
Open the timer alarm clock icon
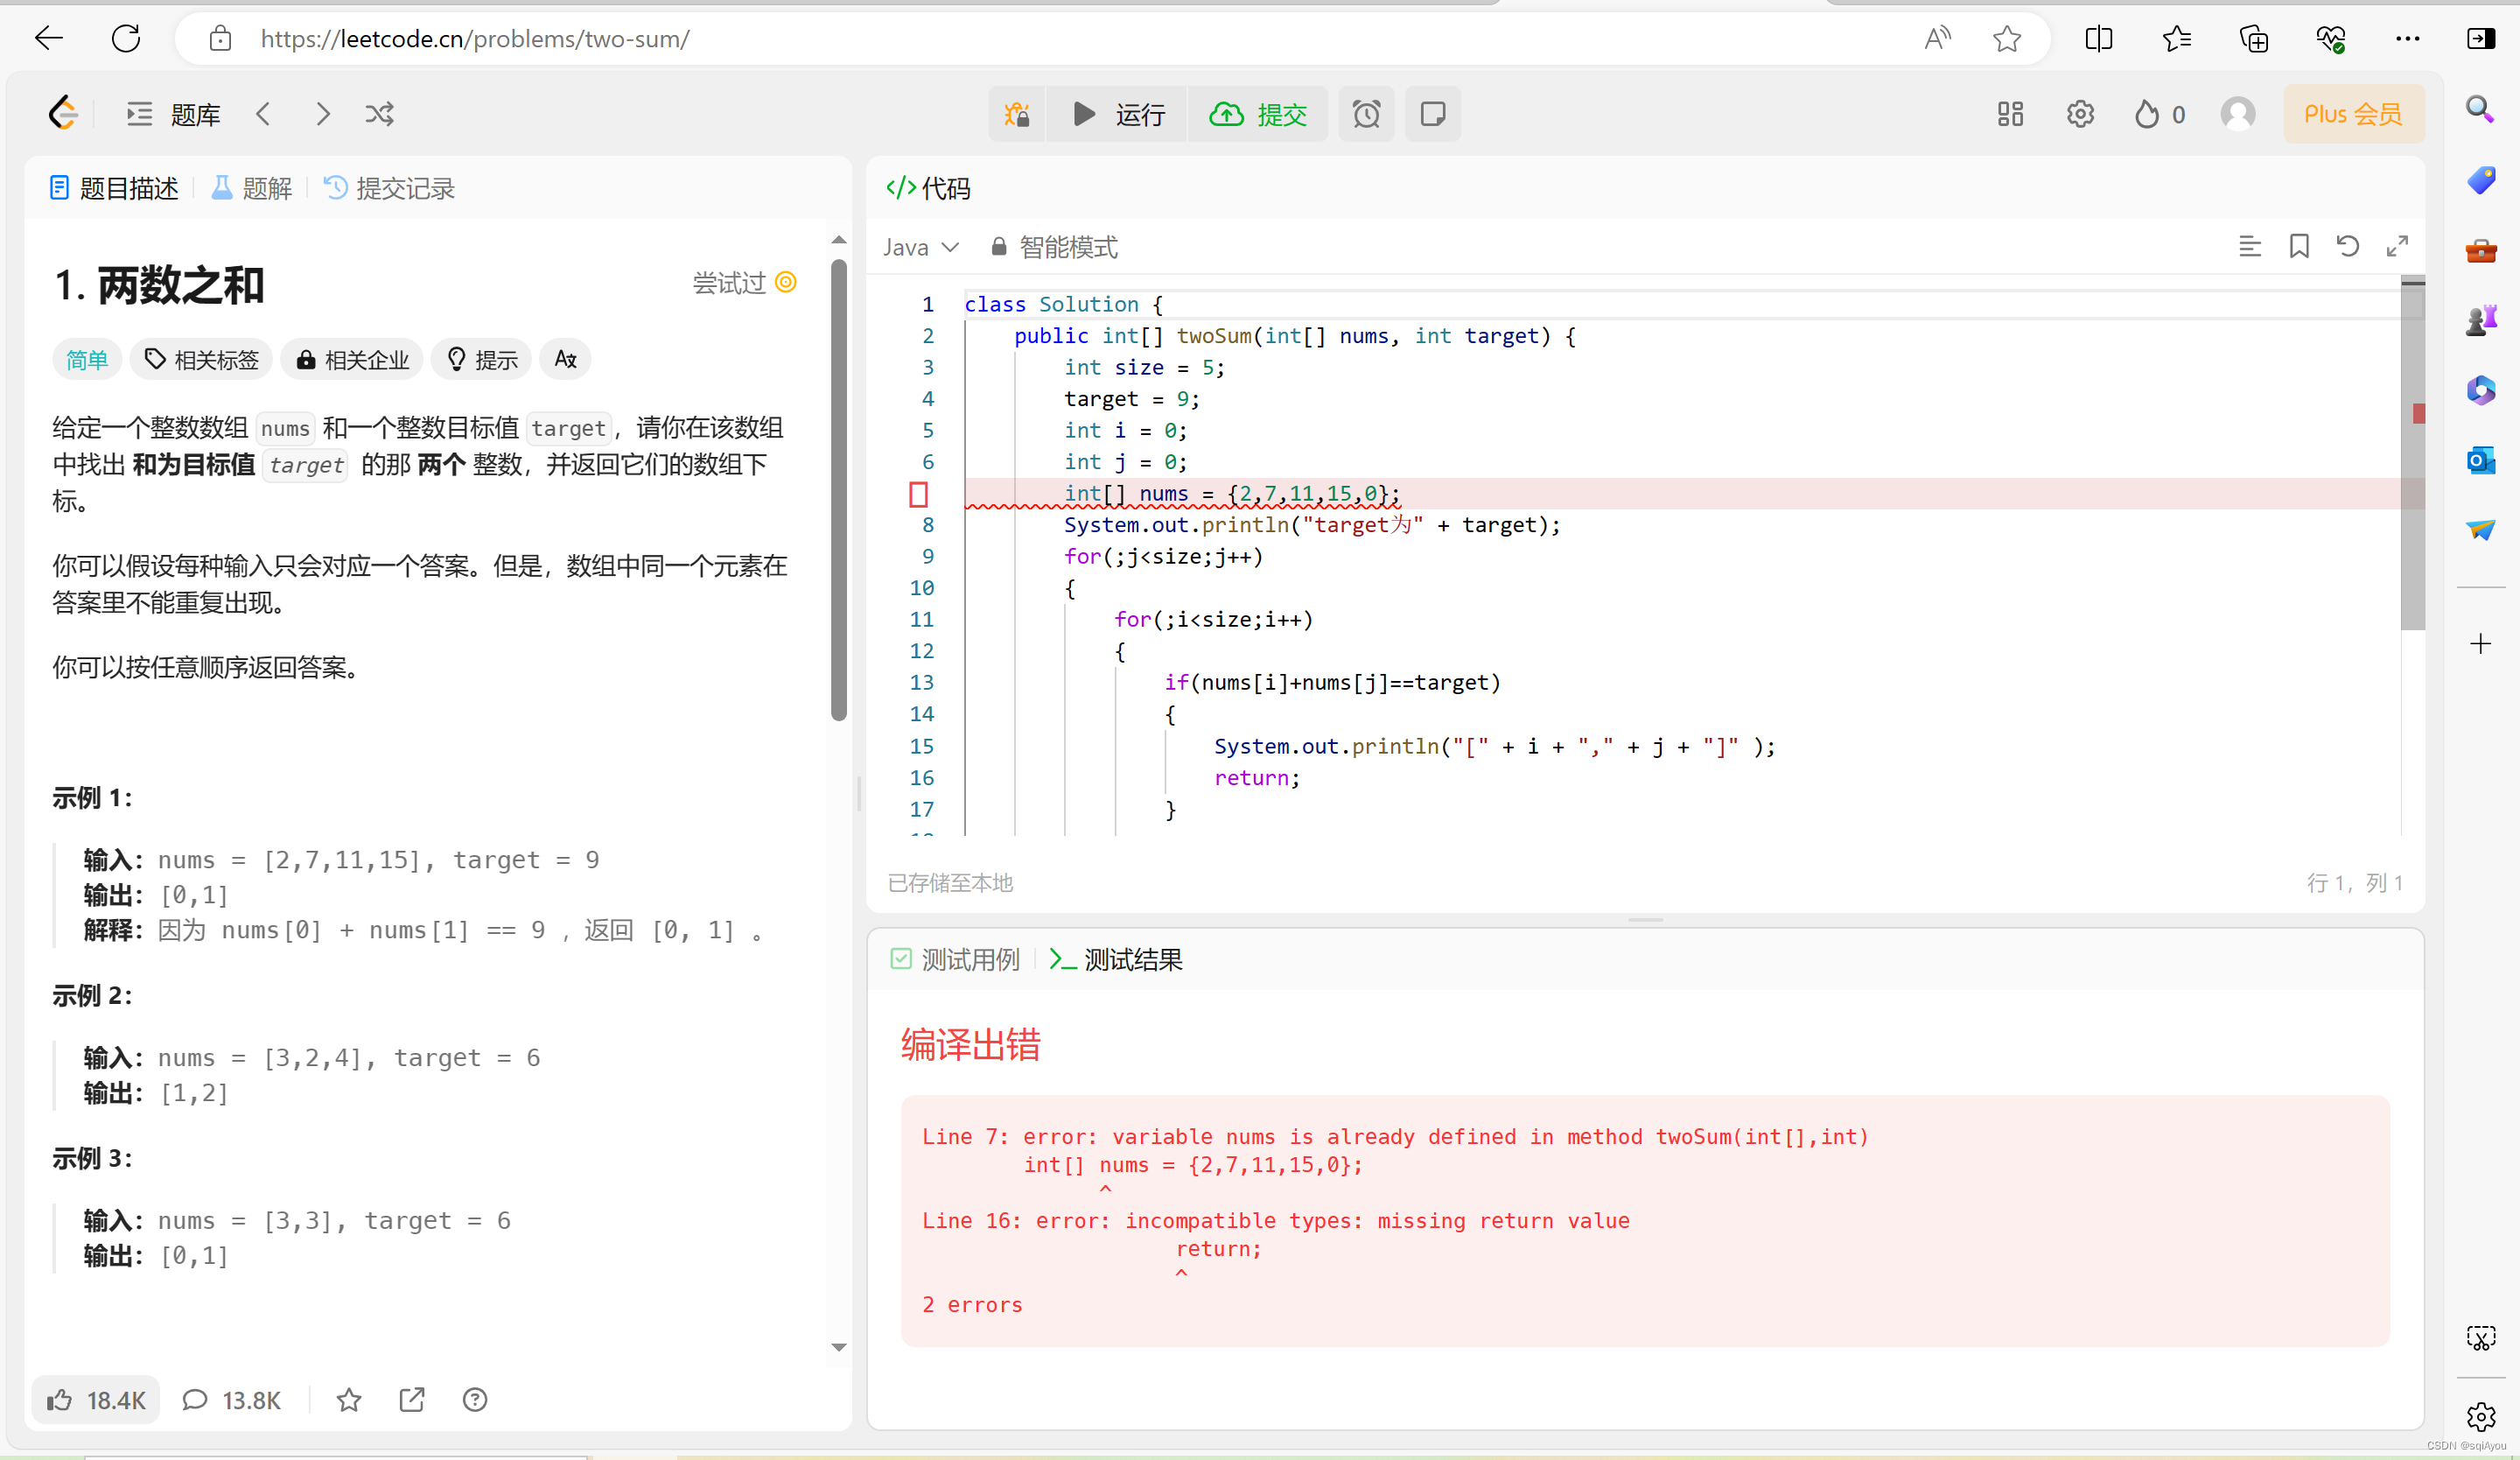click(x=1366, y=114)
